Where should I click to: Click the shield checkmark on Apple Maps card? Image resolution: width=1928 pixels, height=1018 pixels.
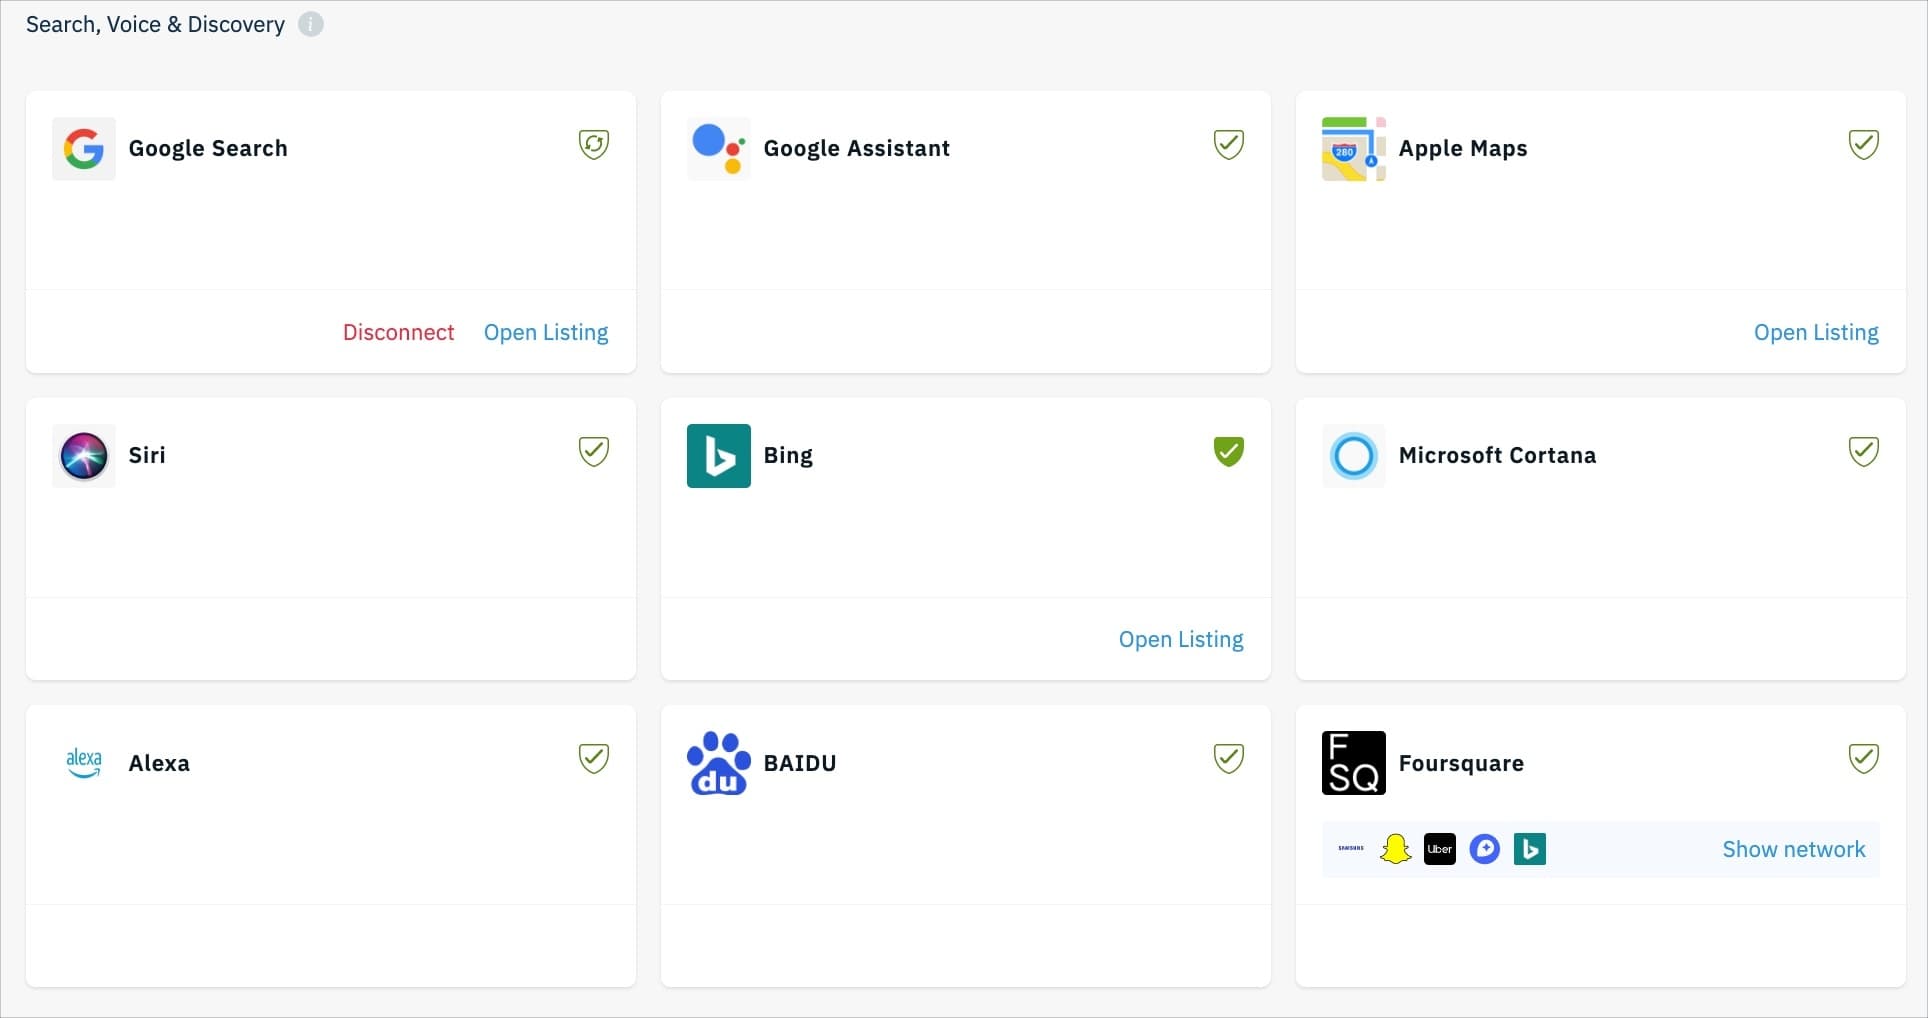tap(1864, 144)
